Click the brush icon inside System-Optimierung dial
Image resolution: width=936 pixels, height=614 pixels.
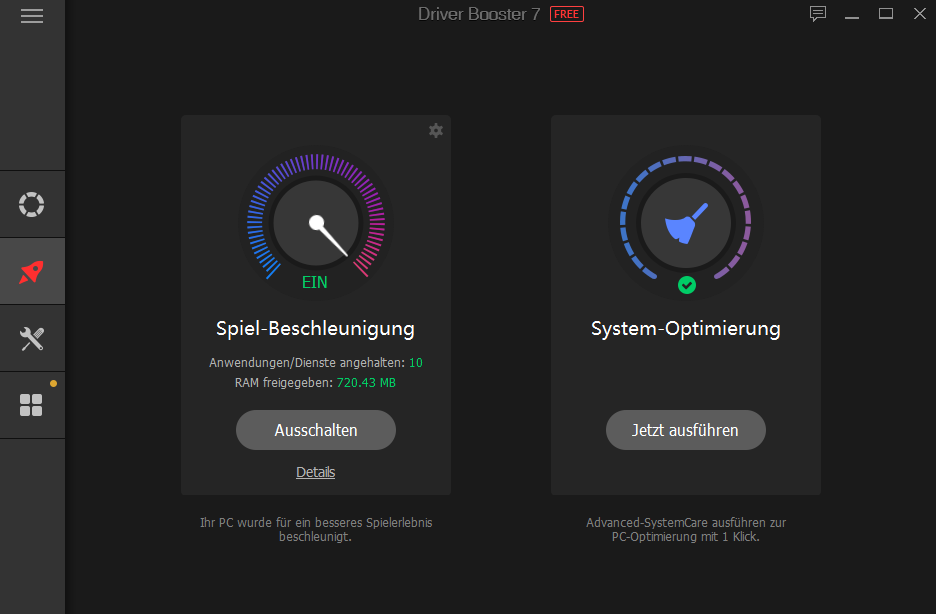coord(686,222)
